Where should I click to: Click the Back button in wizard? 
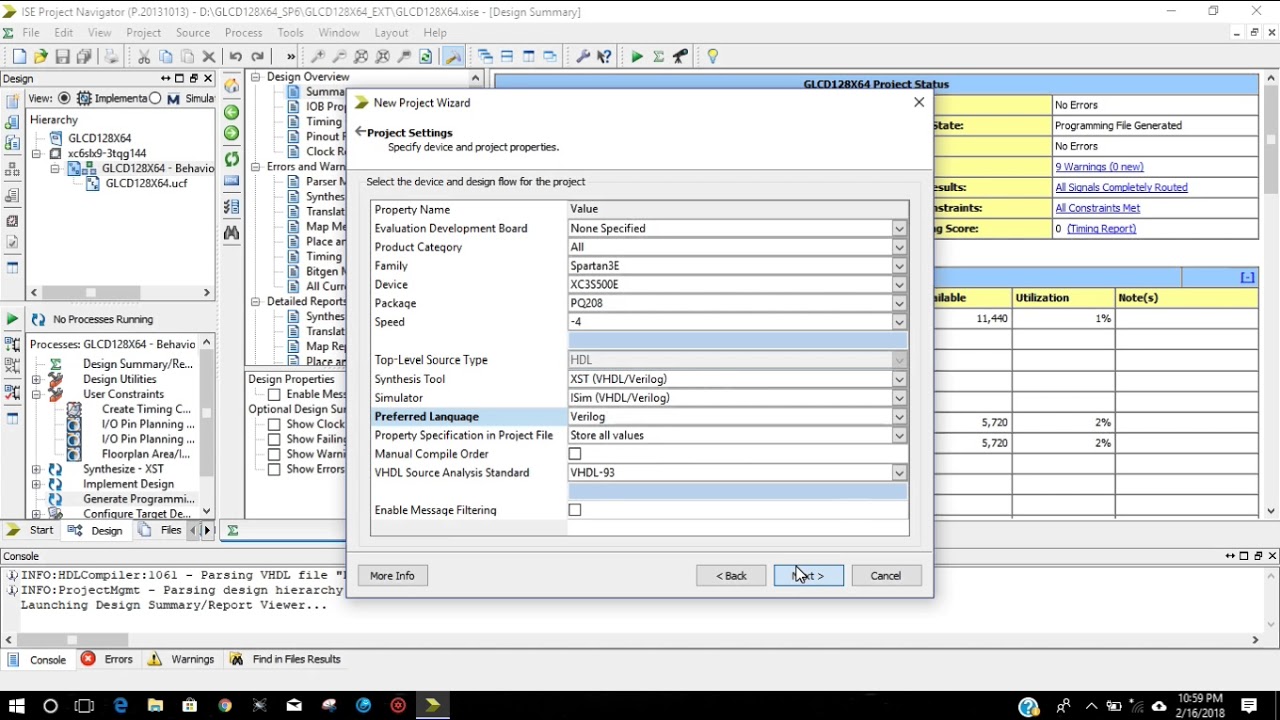pos(731,576)
